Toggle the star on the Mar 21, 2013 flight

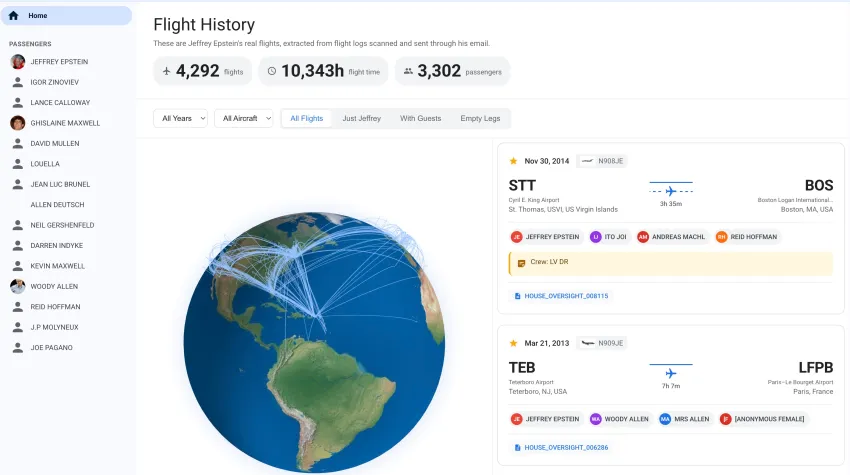point(513,343)
